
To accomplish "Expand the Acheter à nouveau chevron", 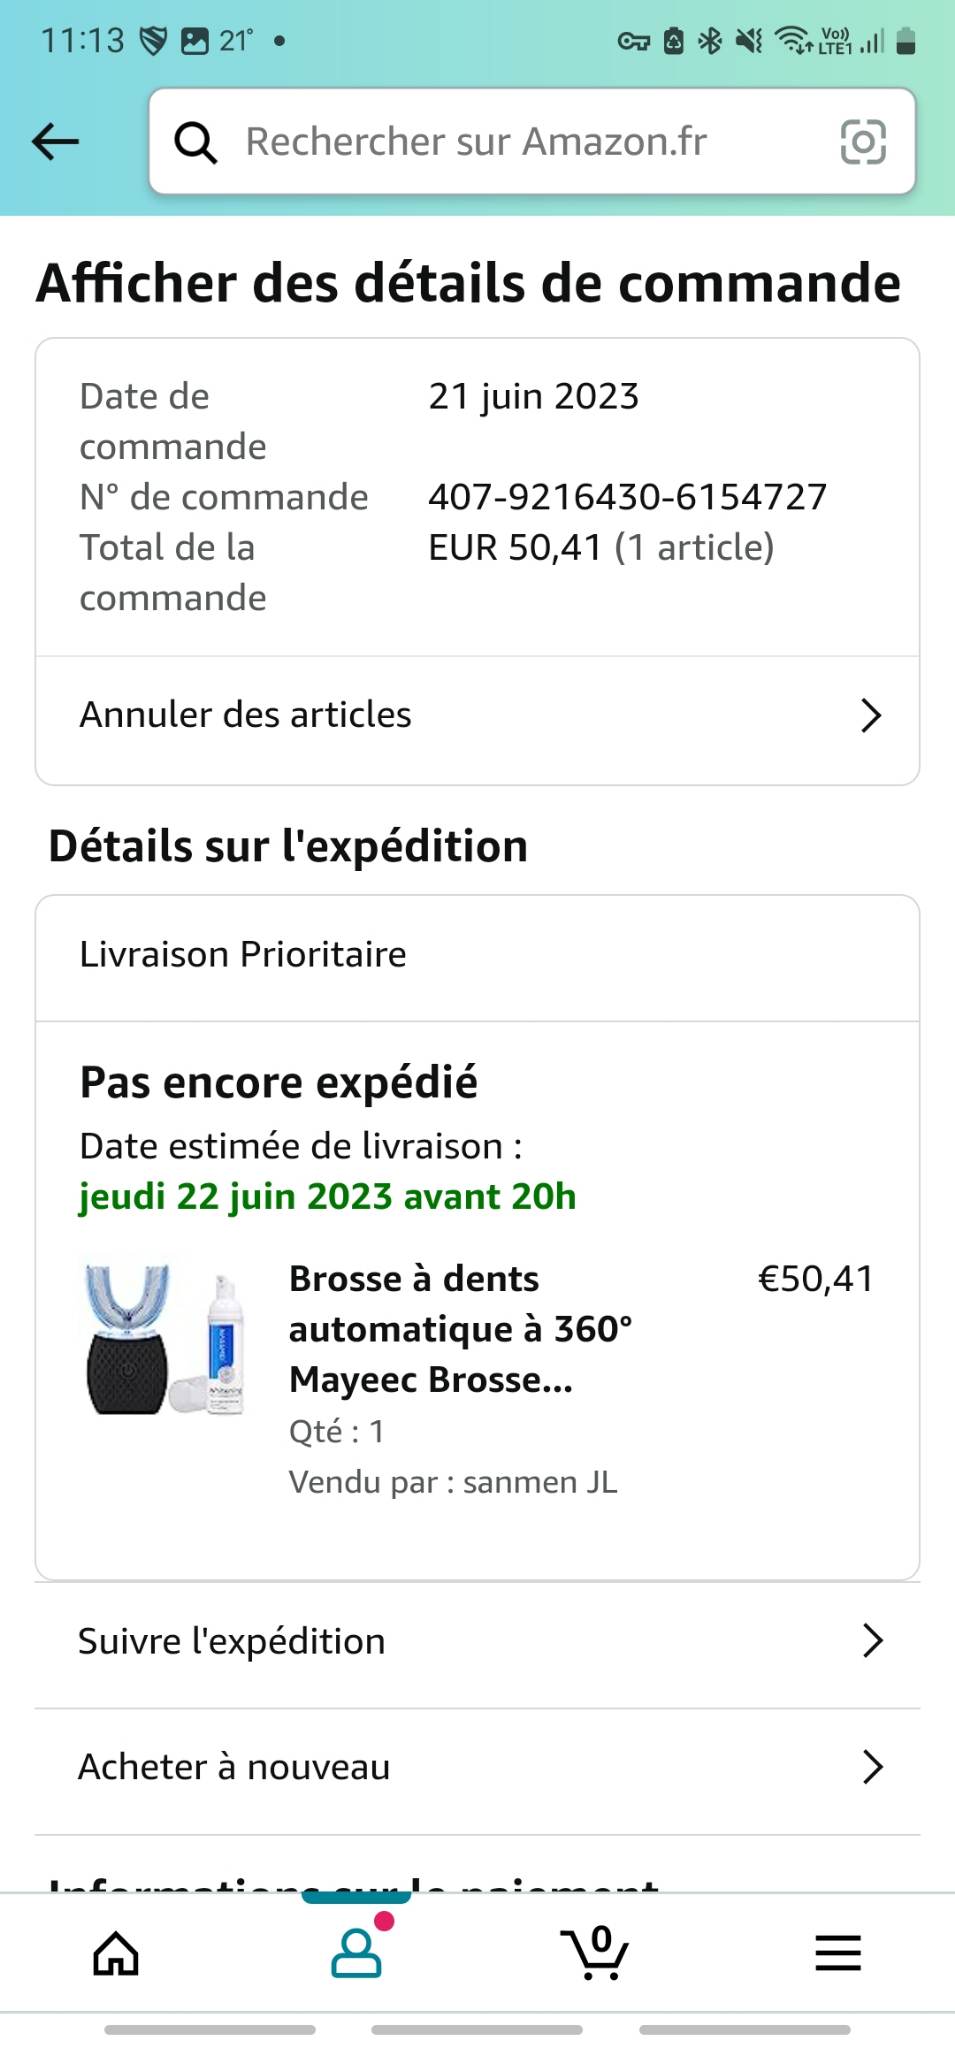I will 872,1767.
